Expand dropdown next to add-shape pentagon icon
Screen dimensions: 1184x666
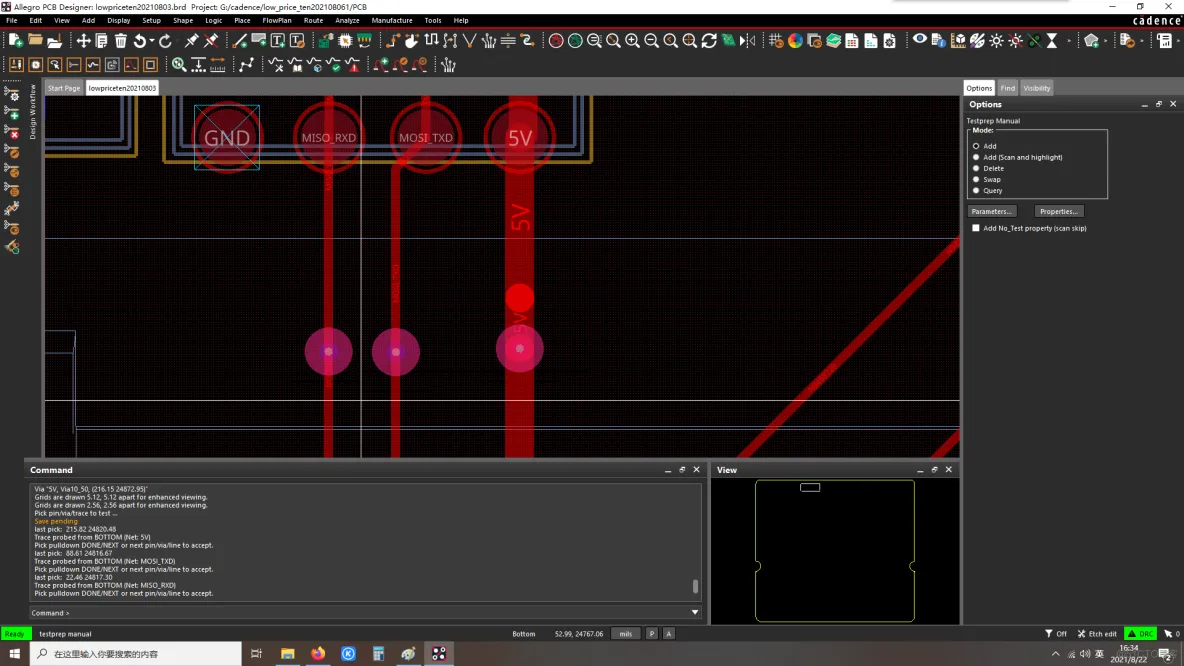[x=1106, y=41]
